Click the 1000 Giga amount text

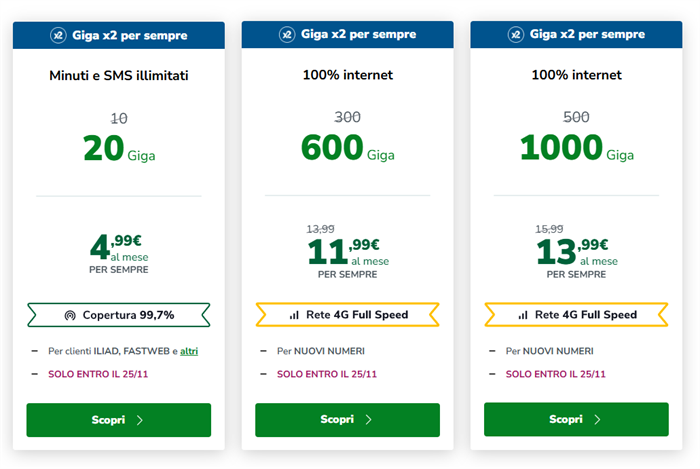[577, 148]
